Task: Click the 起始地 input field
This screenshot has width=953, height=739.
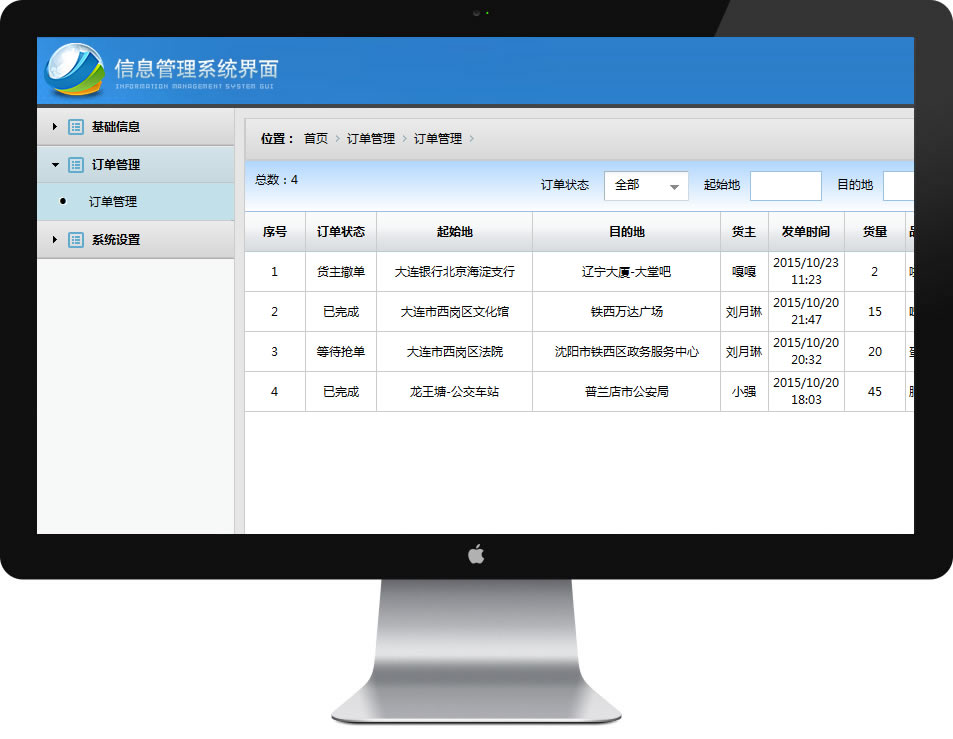Action: pyautogui.click(x=785, y=186)
